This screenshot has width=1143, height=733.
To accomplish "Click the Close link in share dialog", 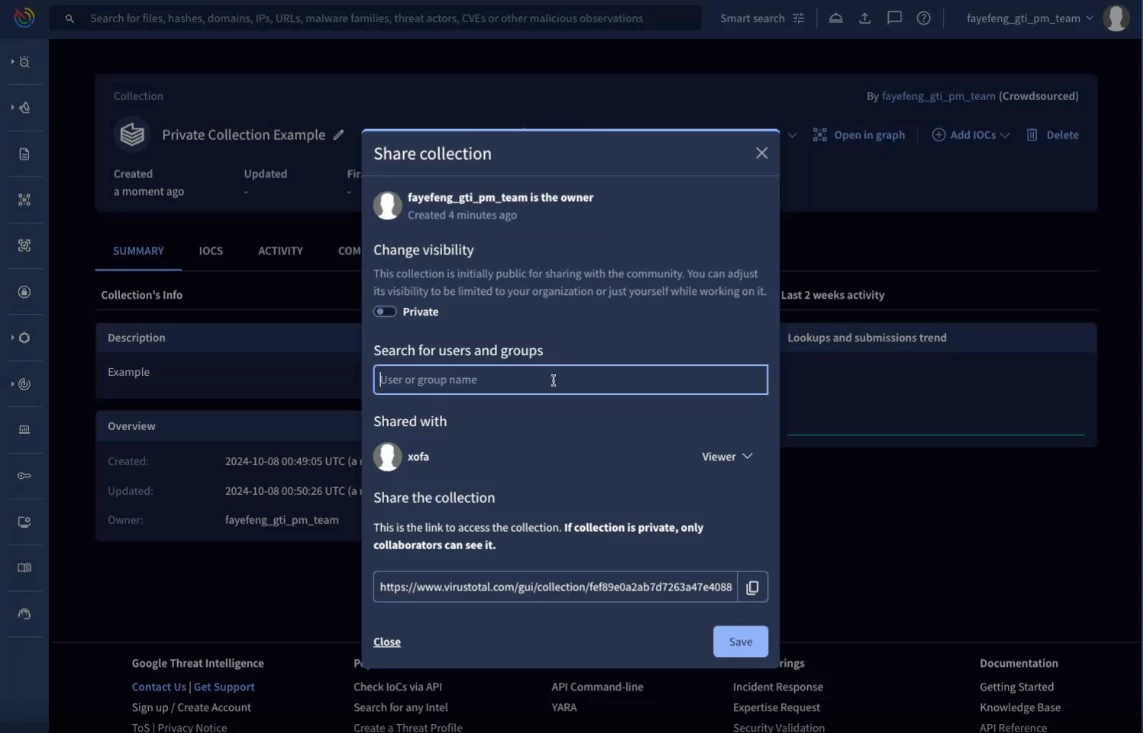I will click(x=387, y=642).
